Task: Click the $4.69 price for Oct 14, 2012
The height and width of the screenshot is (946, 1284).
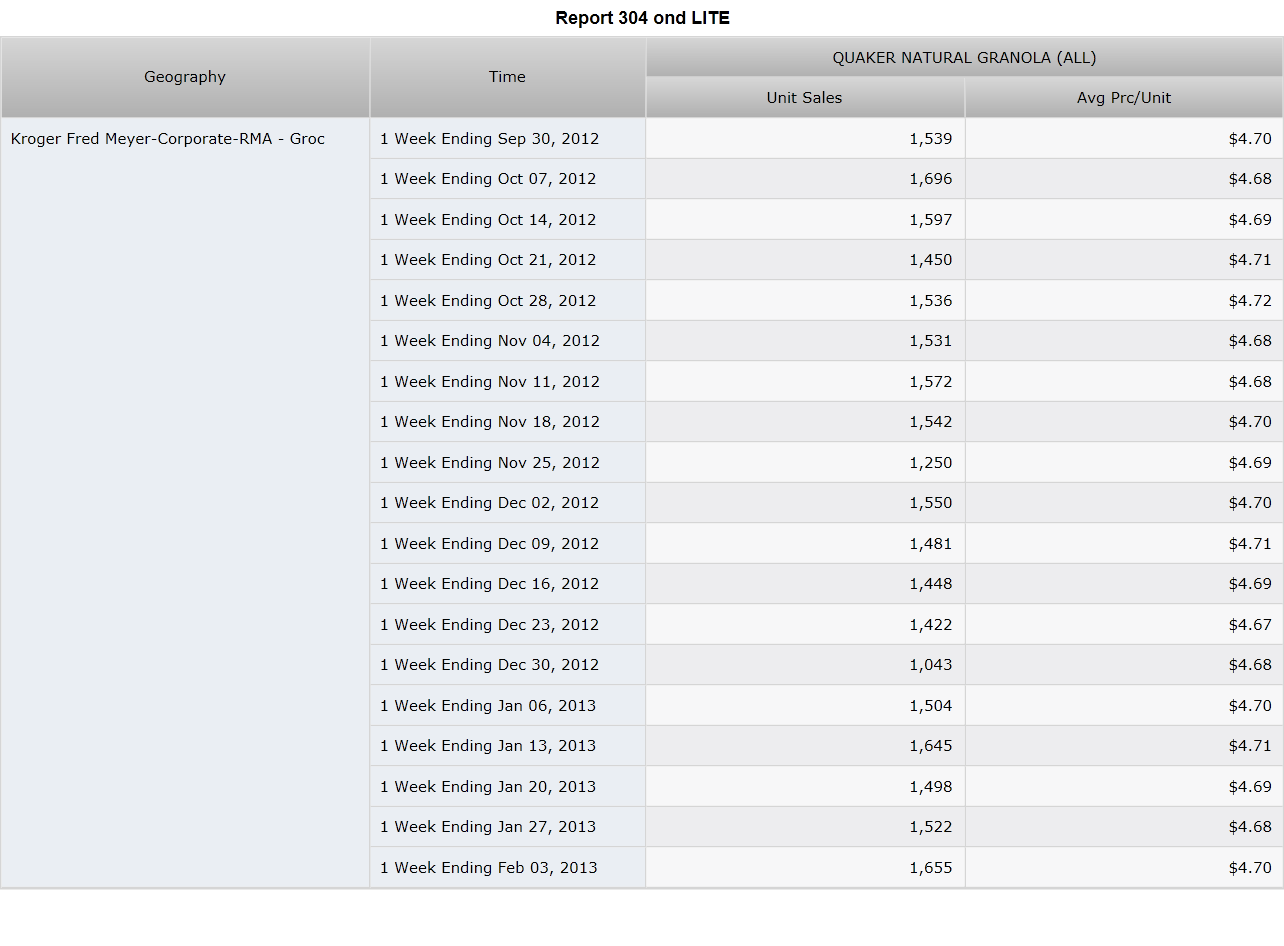Action: tap(1250, 220)
